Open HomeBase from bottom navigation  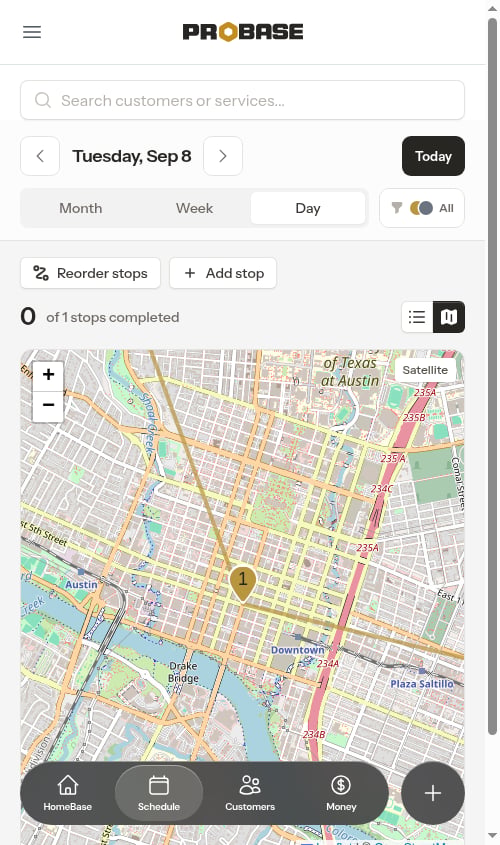[x=67, y=793]
